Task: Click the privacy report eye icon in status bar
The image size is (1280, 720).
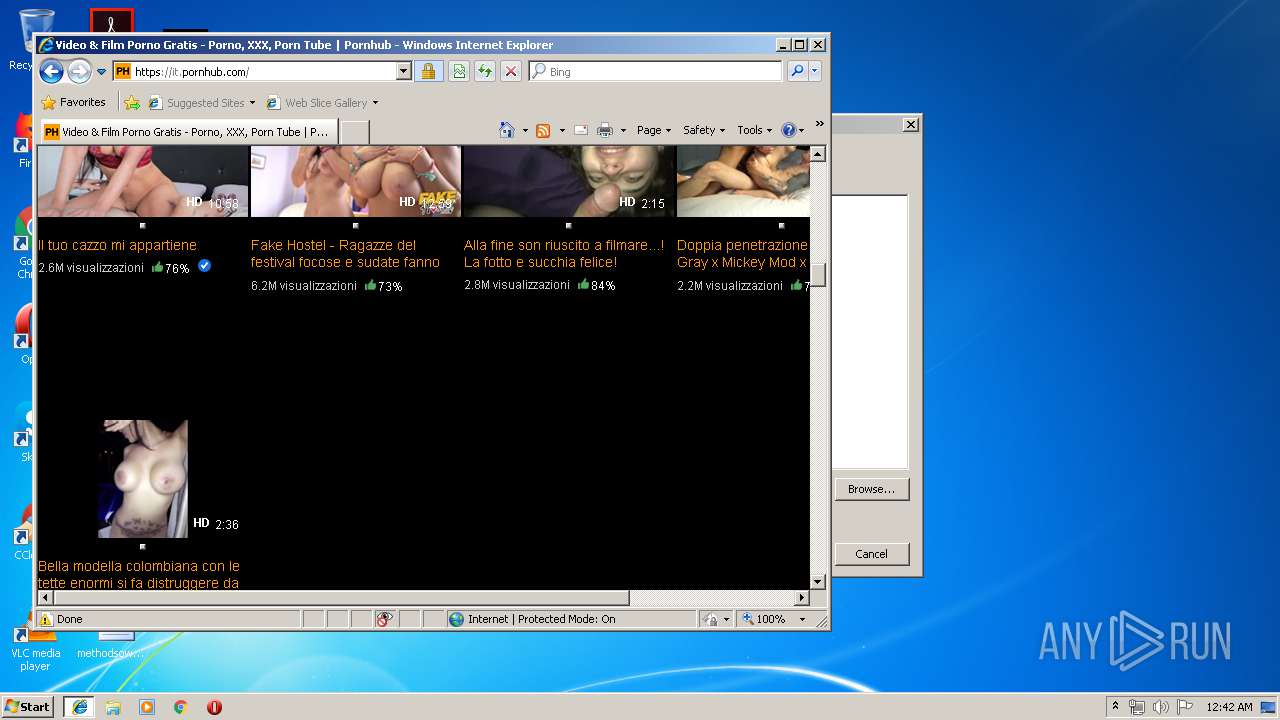Action: 385,619
